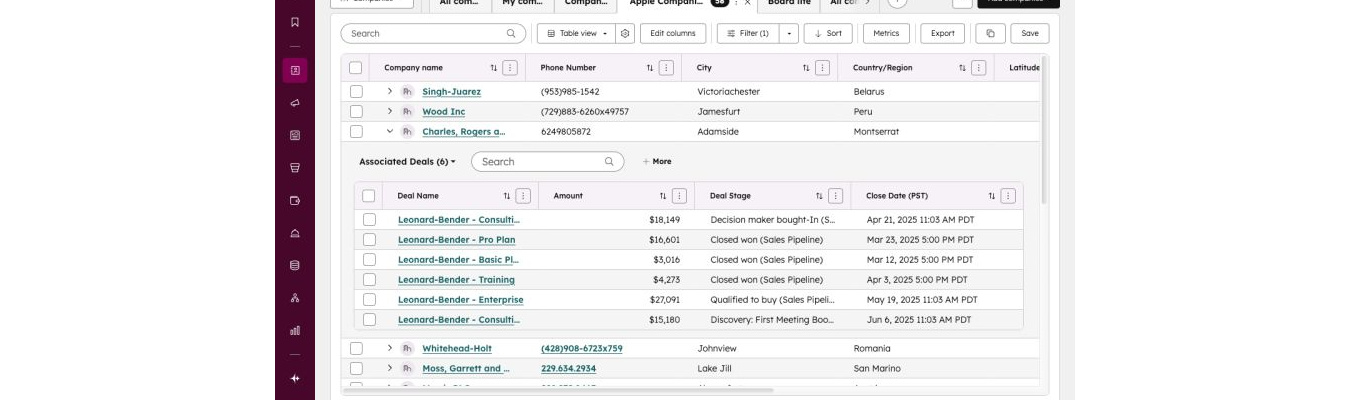The width and height of the screenshot is (1350, 400).
Task: Open Deal Stage column options menu
Action: click(835, 196)
